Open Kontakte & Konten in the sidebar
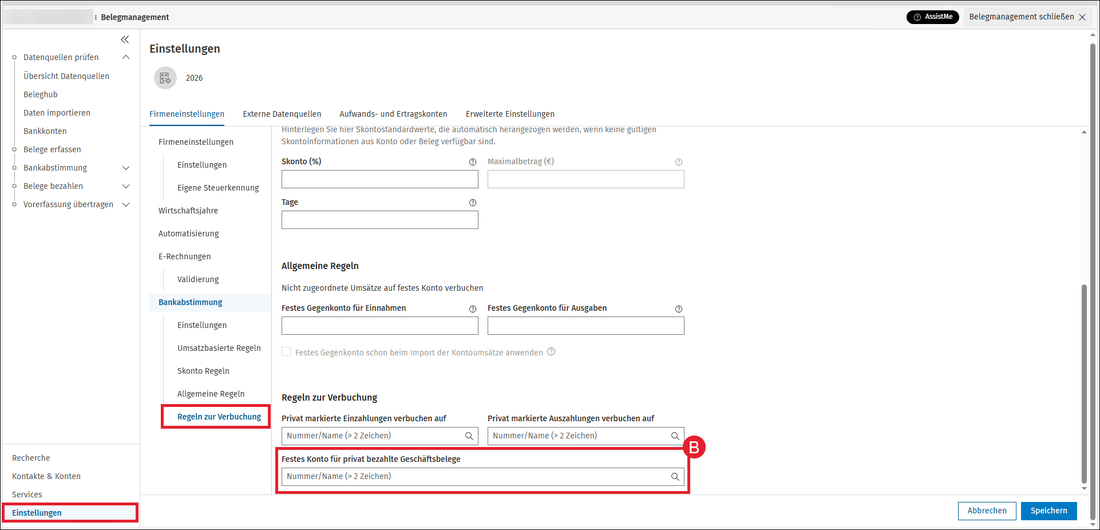This screenshot has height=530, width=1100. click(46, 476)
